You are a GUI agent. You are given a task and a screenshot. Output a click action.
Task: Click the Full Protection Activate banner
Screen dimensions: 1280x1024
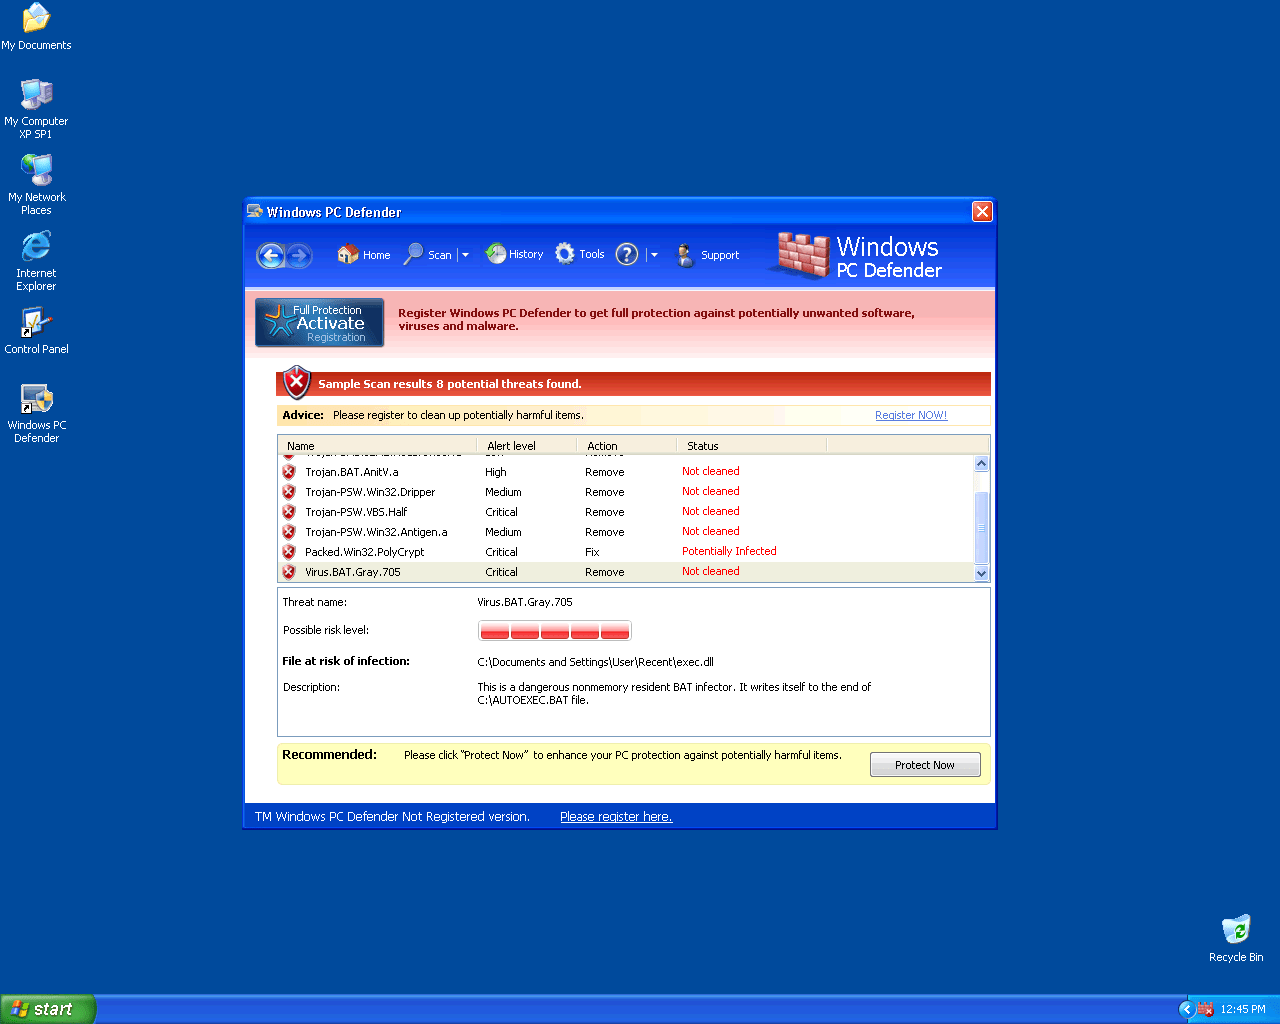(x=319, y=323)
